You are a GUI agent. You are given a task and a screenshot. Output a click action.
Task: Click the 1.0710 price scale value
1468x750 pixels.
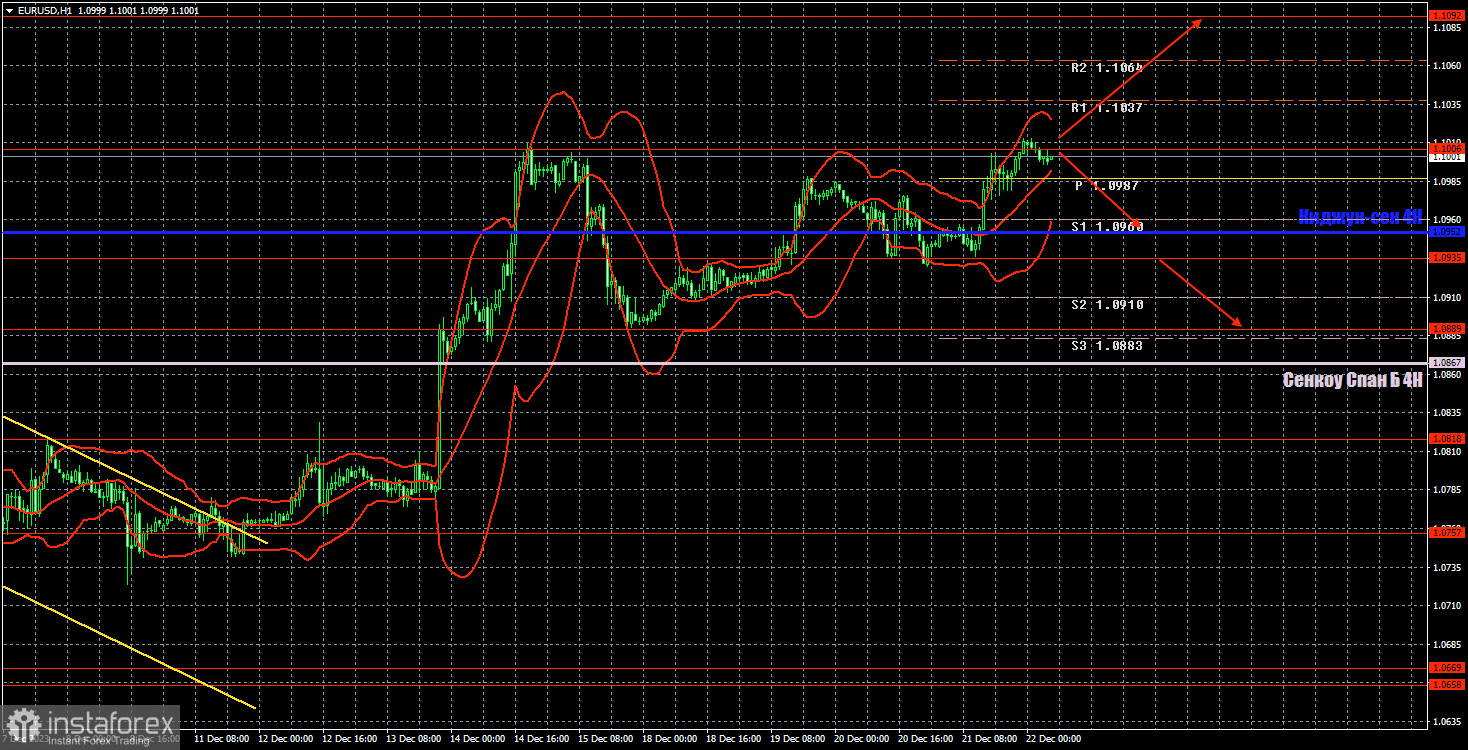[1447, 605]
